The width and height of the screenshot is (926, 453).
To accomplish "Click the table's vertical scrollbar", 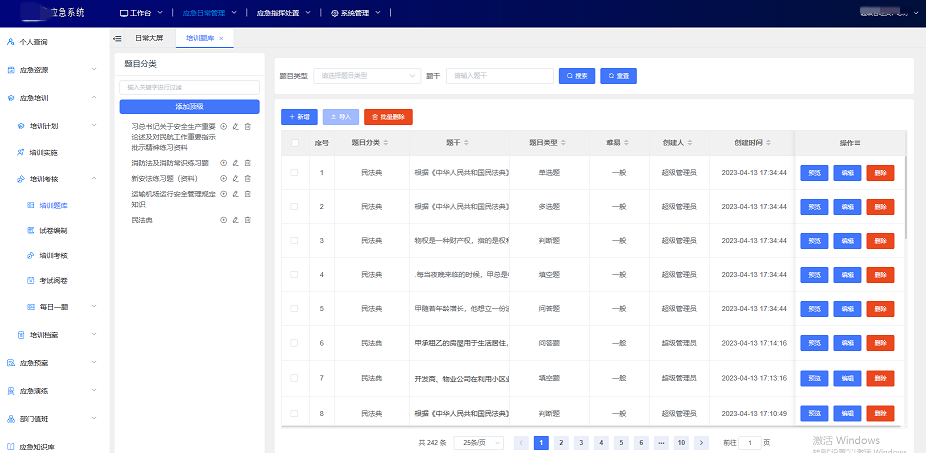I will coord(906,197).
